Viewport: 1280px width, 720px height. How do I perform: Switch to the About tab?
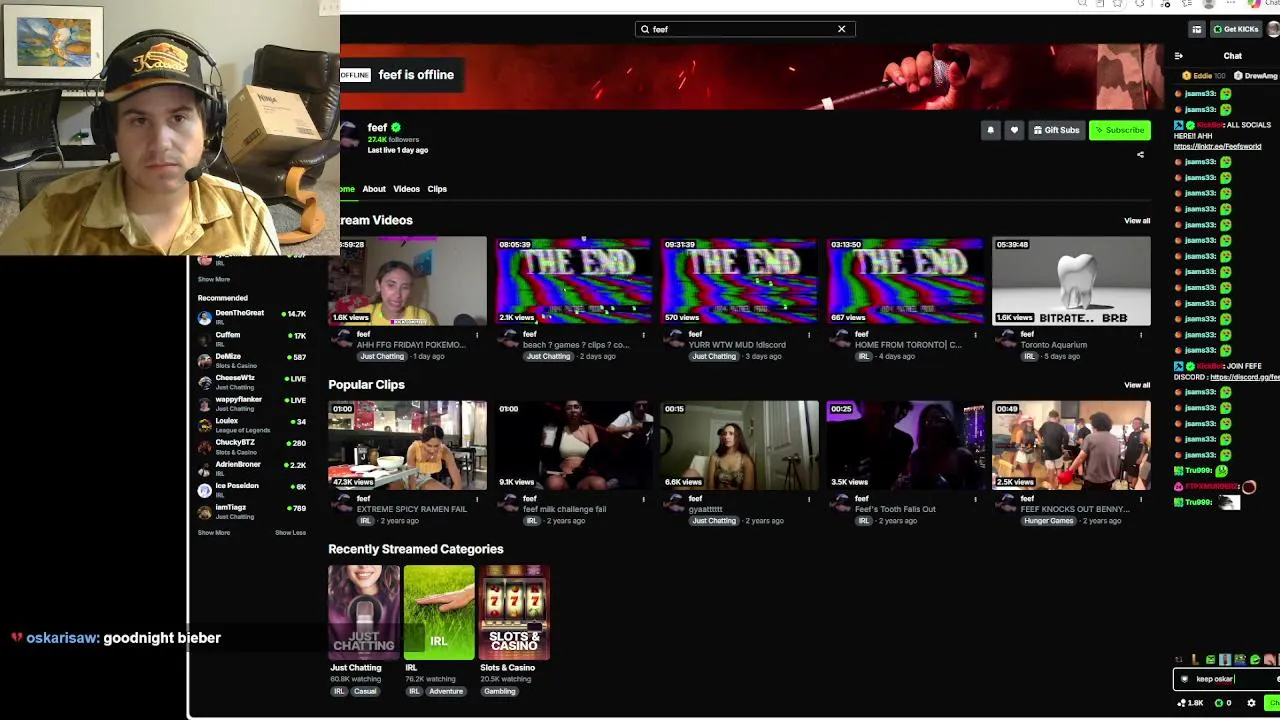point(374,189)
